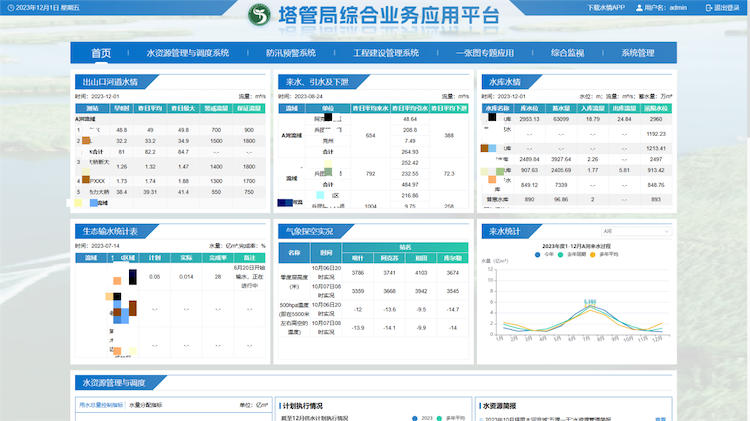Click the 2023年度1-12月A河来水过程 chart title
The height and width of the screenshot is (421, 750).
[x=576, y=246]
